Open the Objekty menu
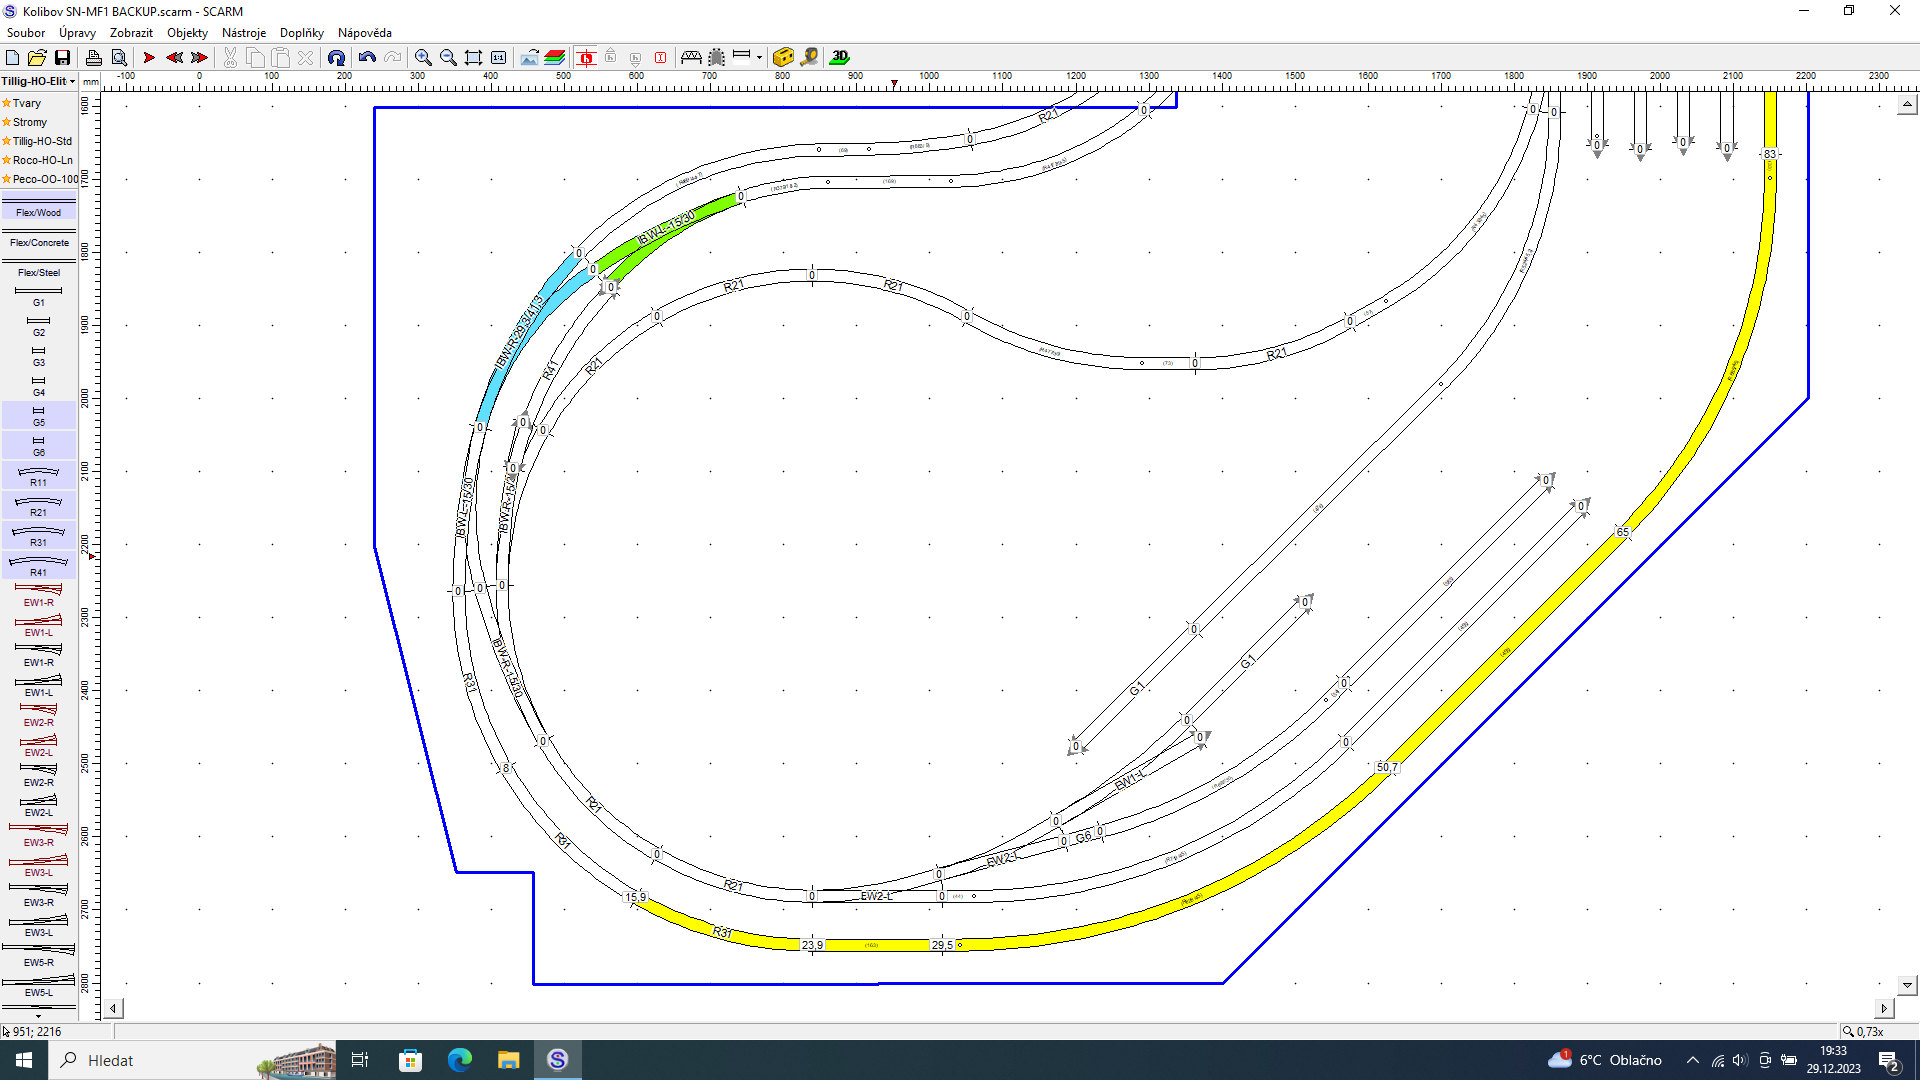Screen dimensions: 1920x1080 click(x=187, y=33)
